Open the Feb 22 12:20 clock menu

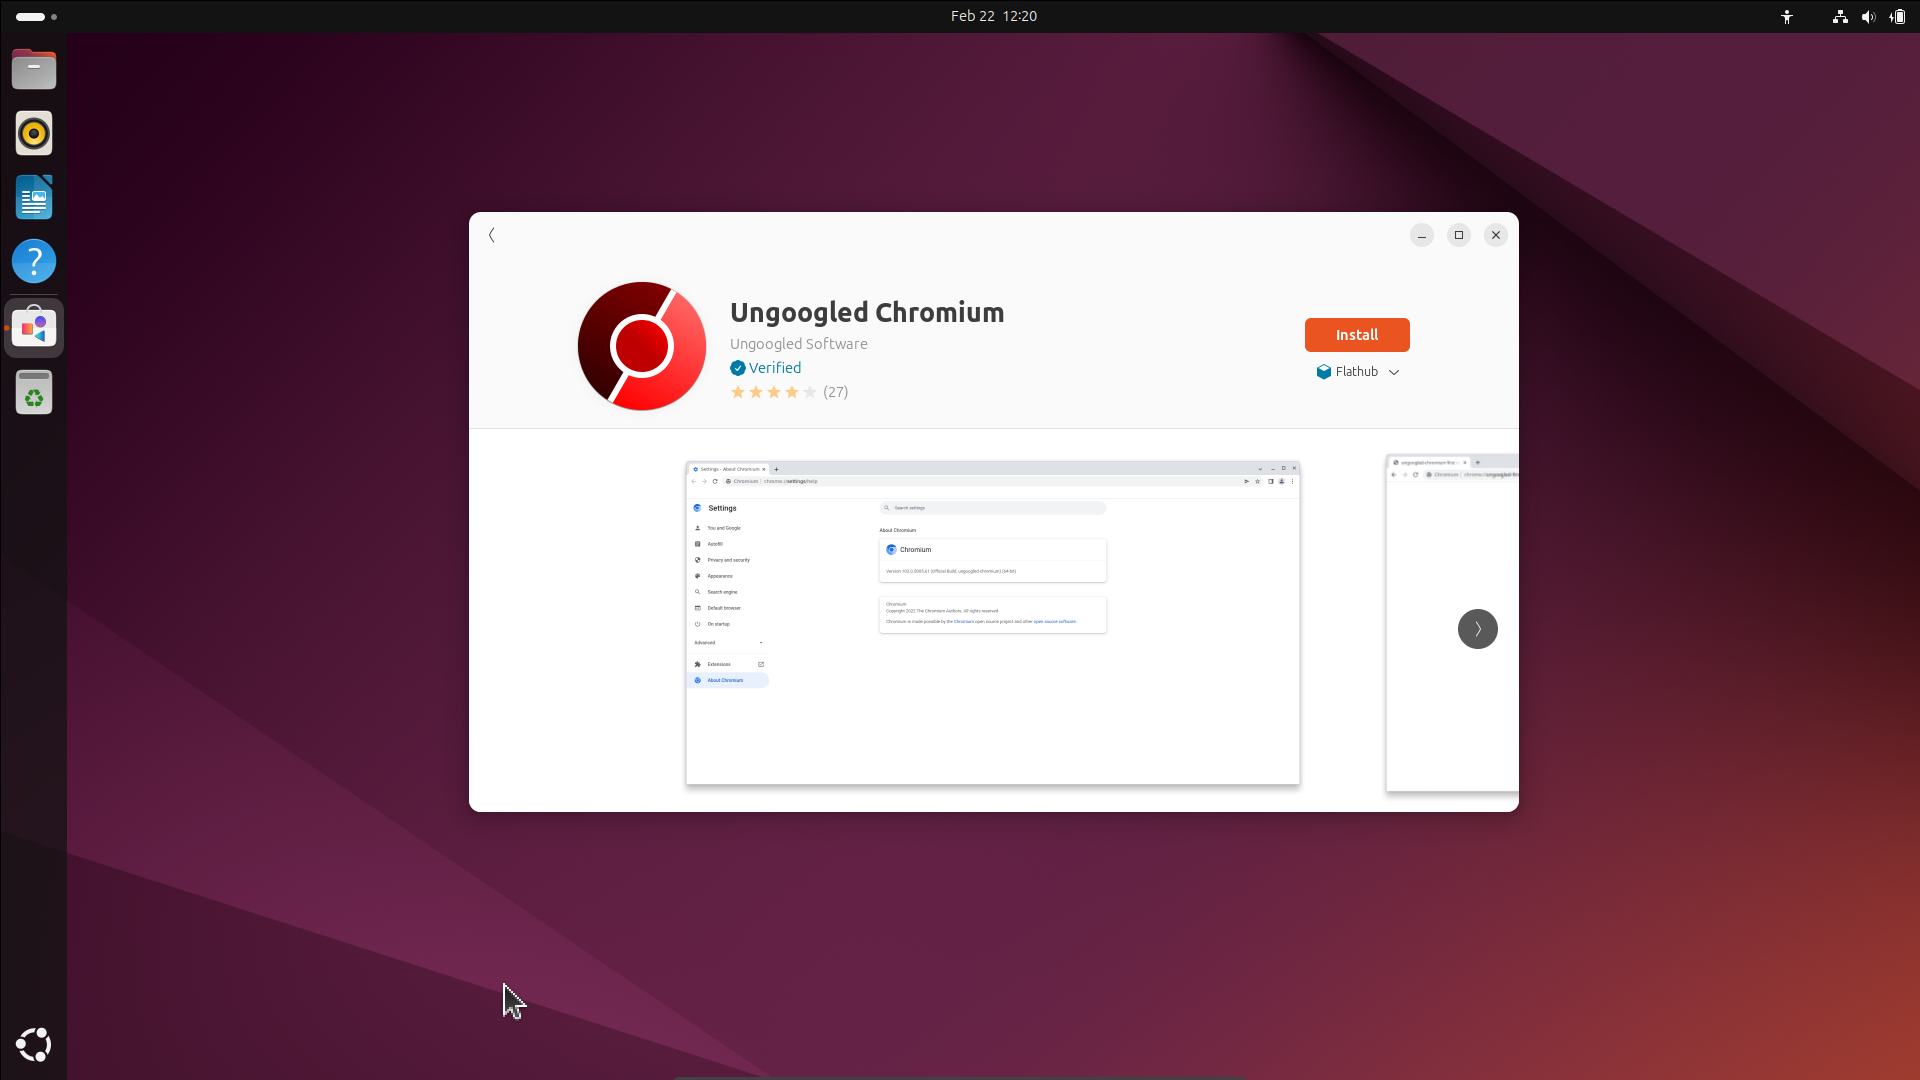point(994,16)
